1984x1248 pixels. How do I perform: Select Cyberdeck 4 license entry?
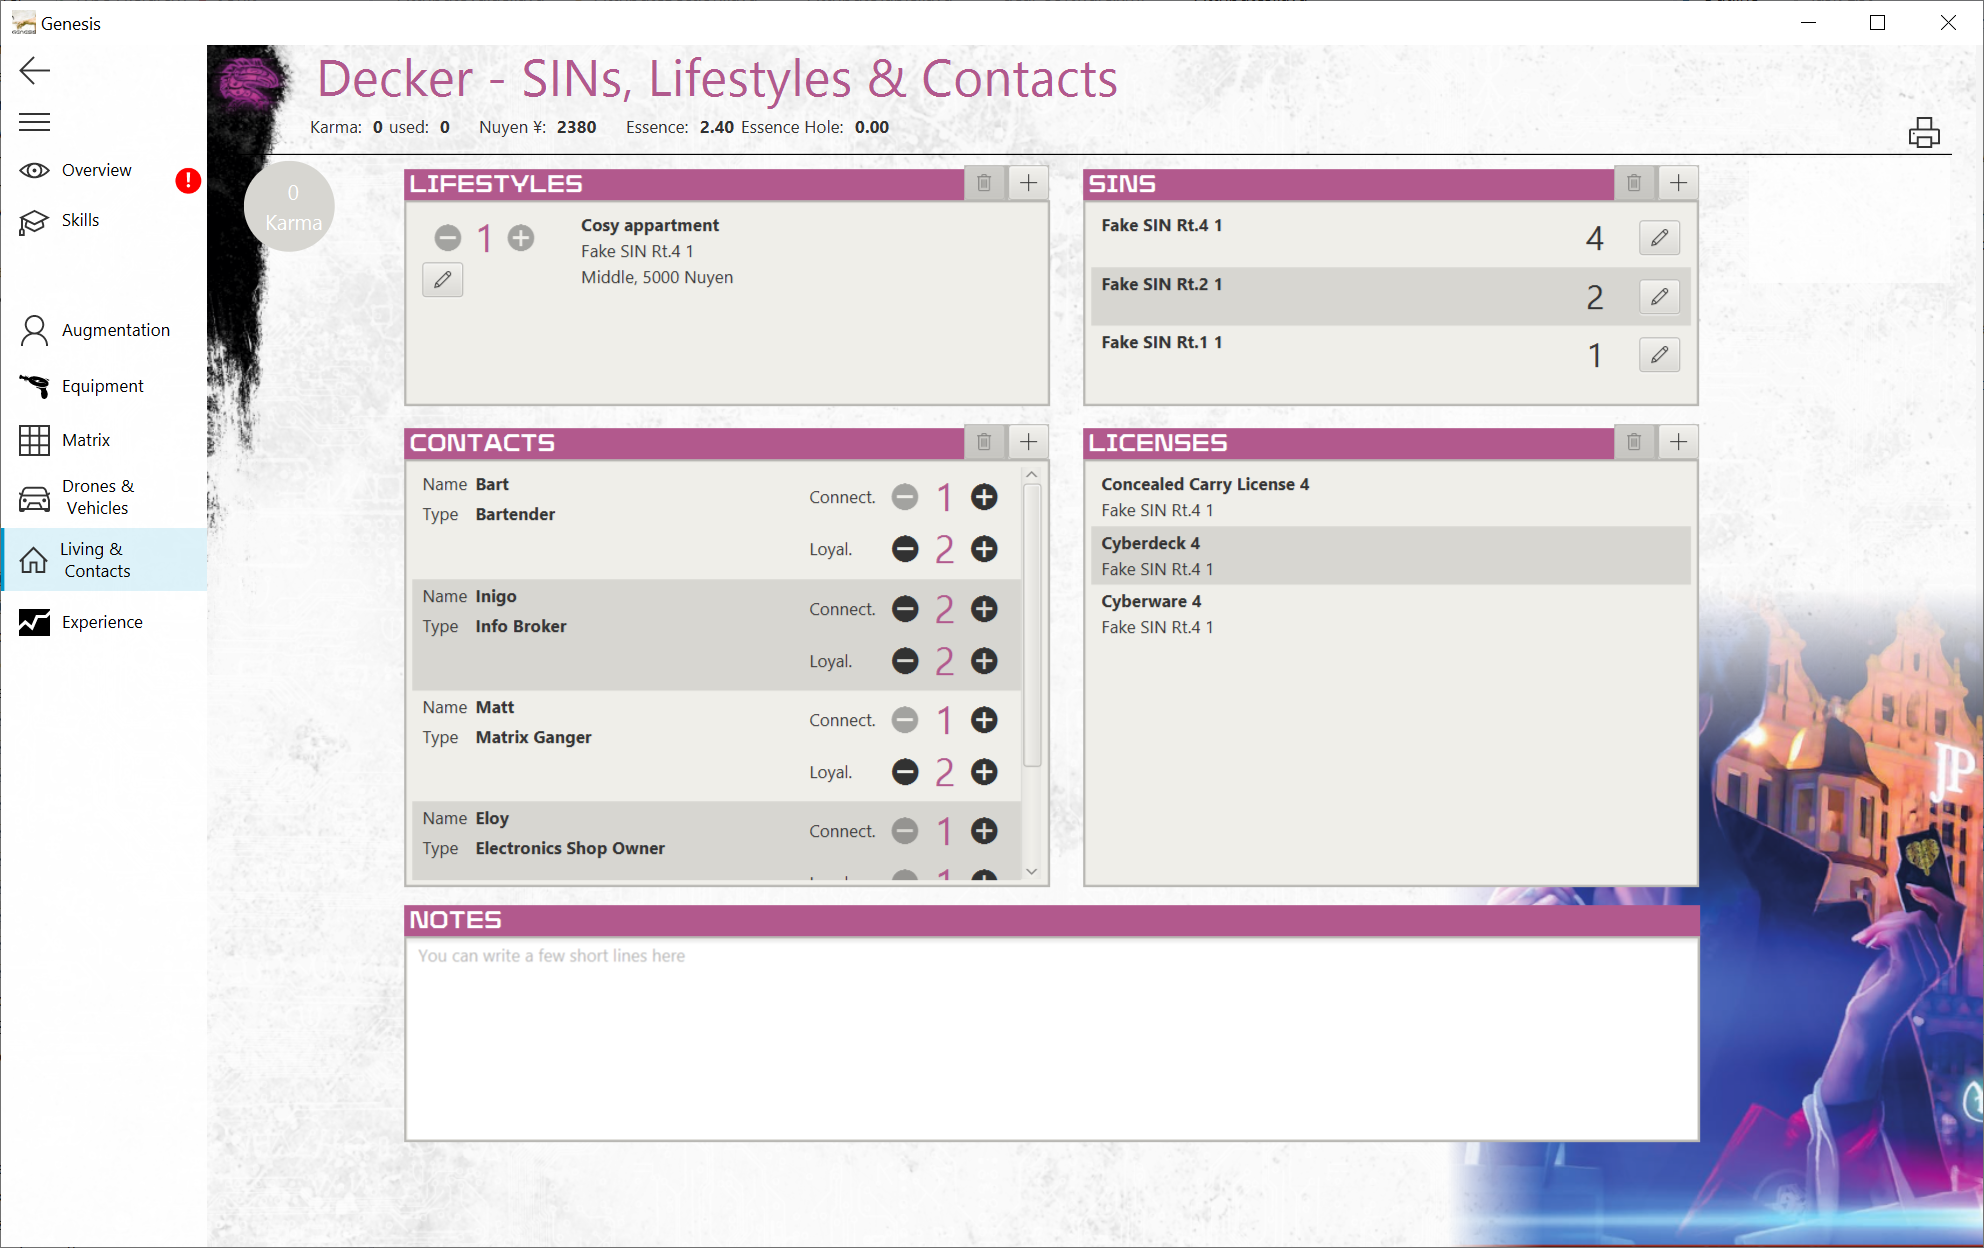coord(1390,556)
